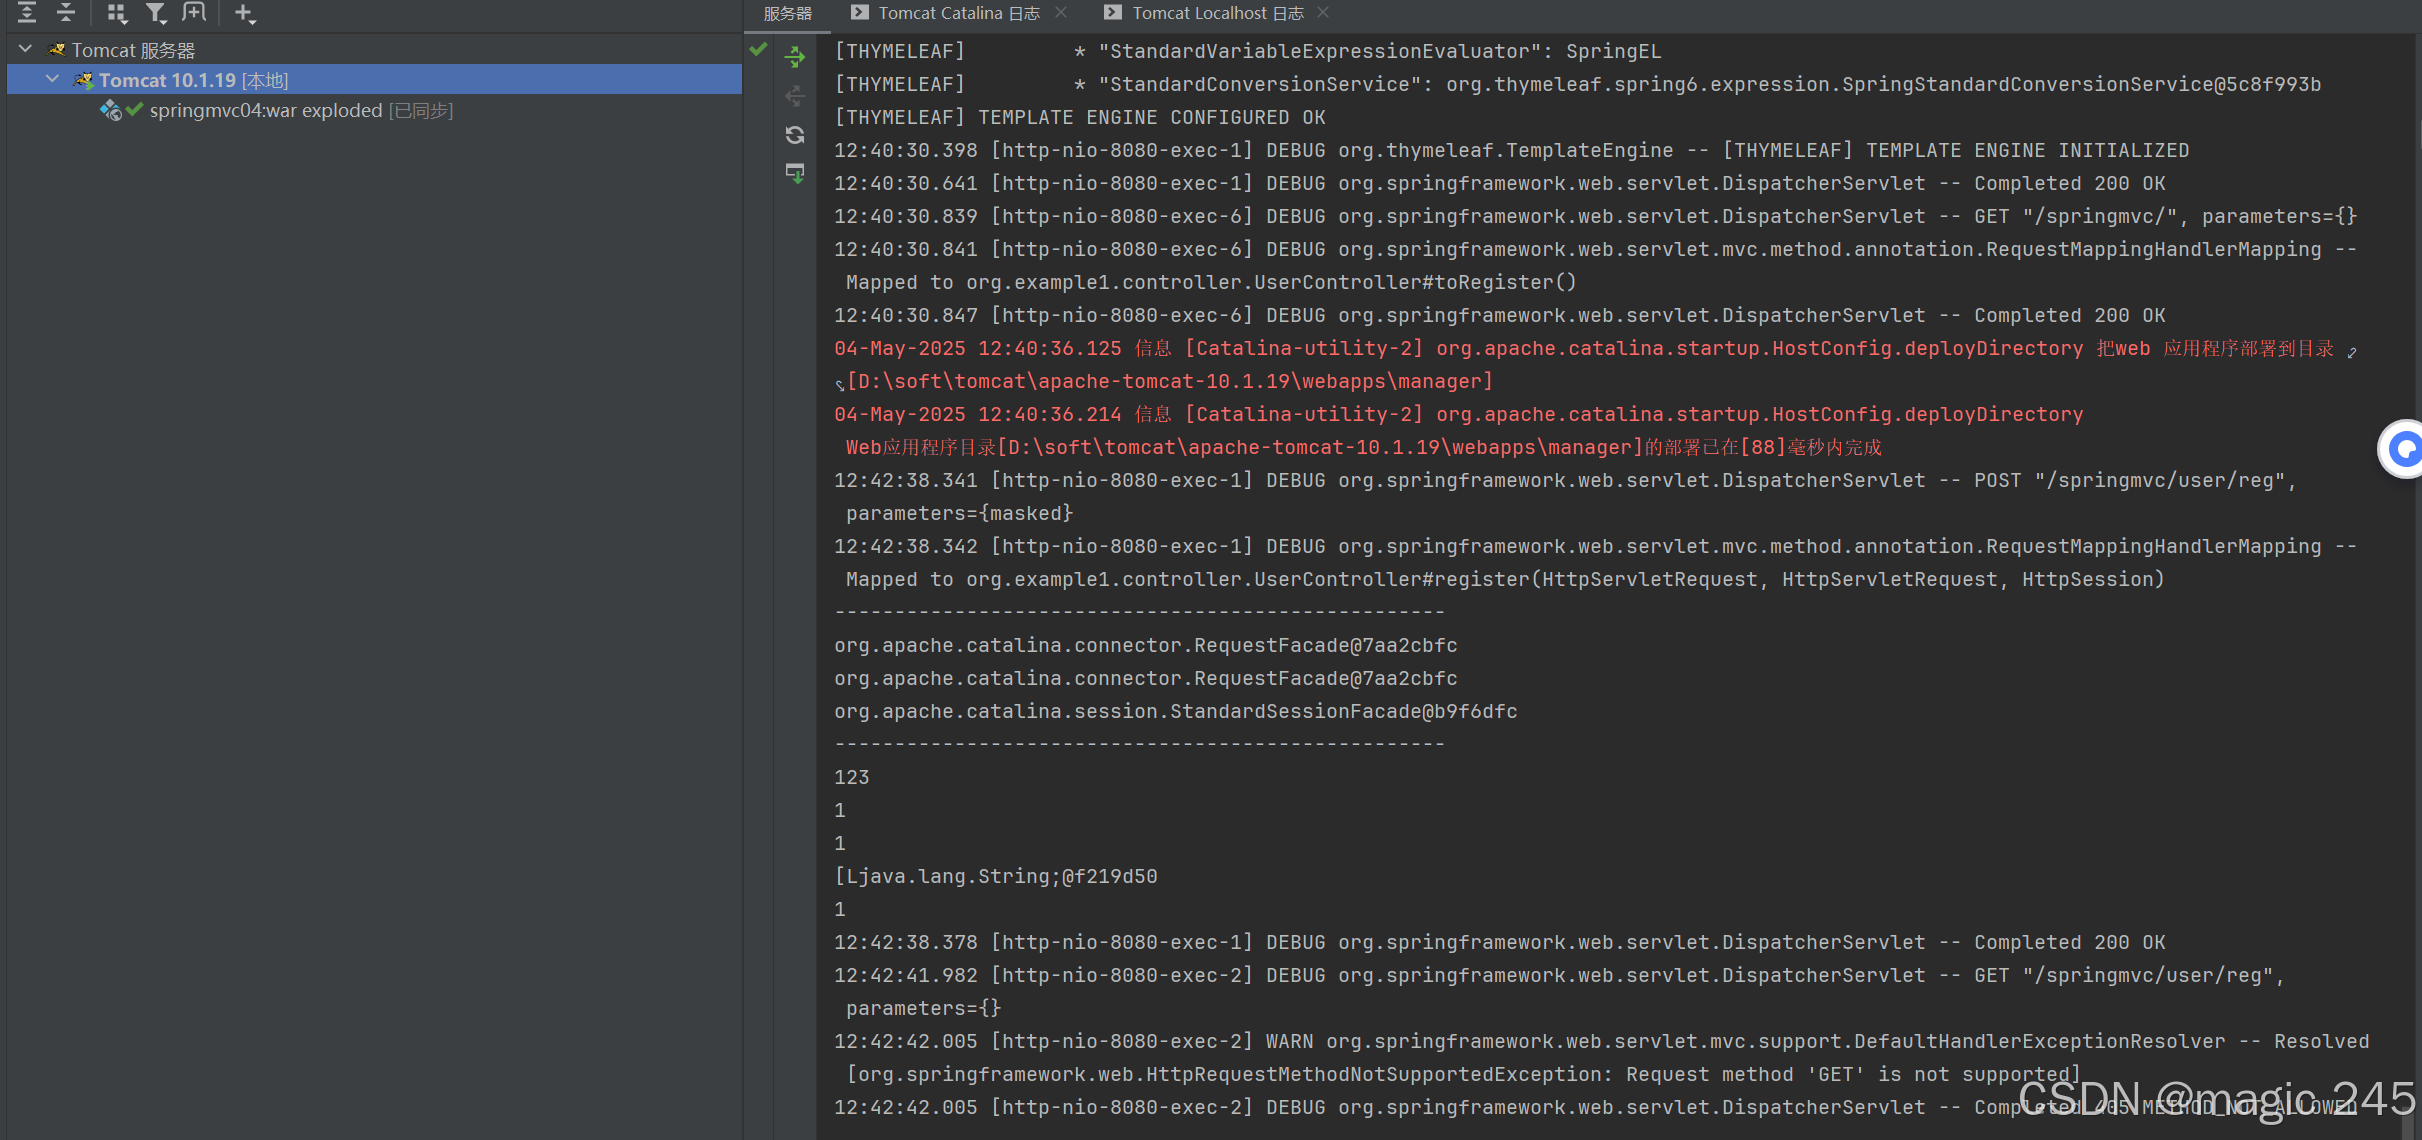The width and height of the screenshot is (2422, 1140).
Task: Switch to the 服务器 tab
Action: (788, 13)
